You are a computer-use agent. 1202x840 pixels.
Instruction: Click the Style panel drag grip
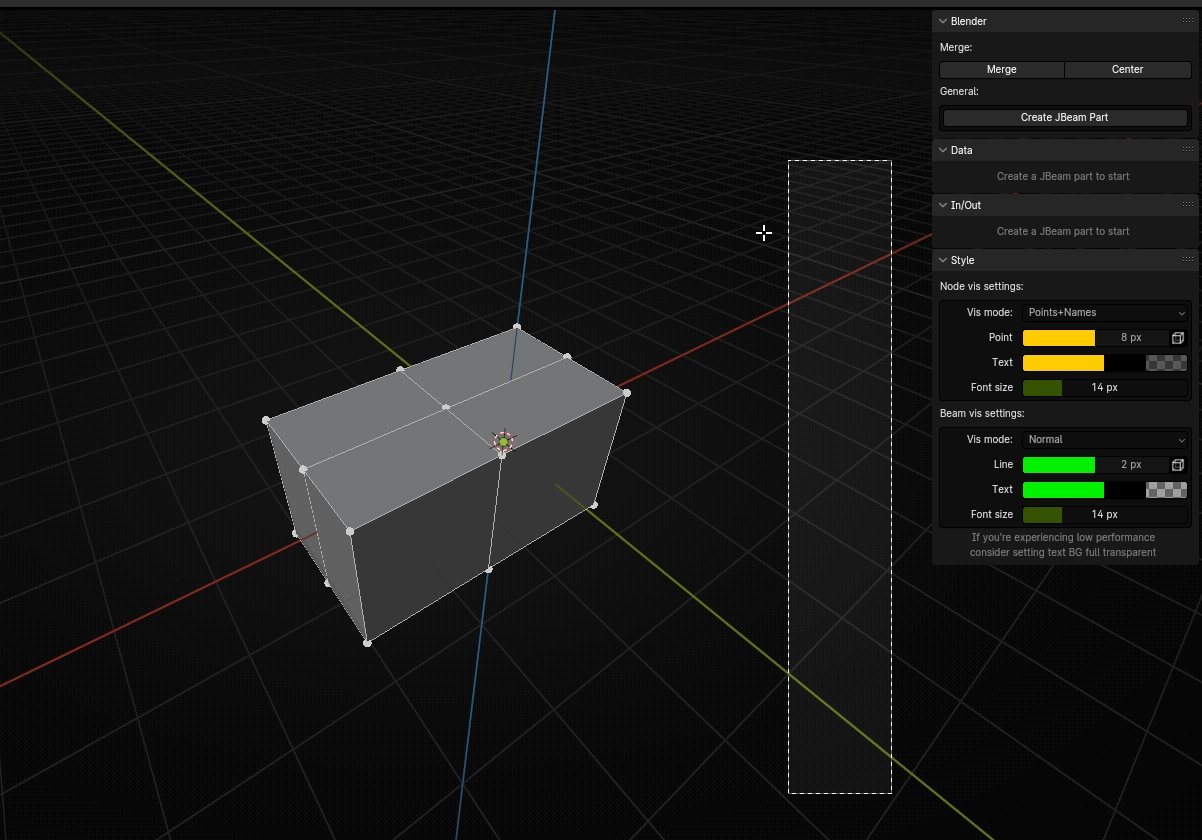(x=1188, y=260)
